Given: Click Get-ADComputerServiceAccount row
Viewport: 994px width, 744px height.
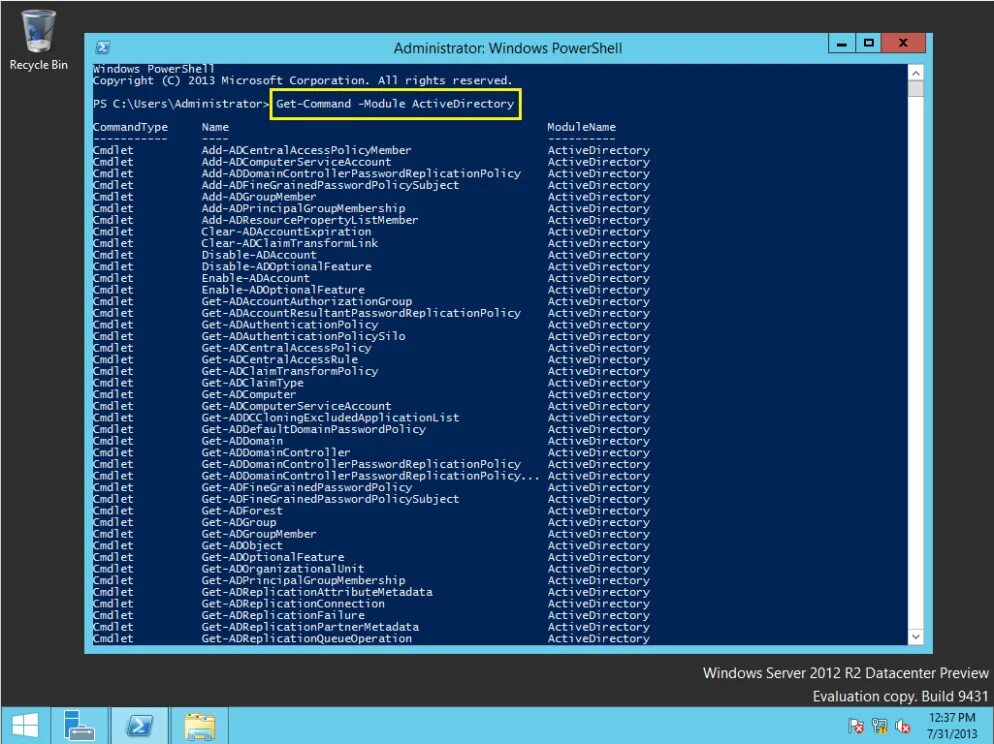Looking at the screenshot, I should [371, 406].
